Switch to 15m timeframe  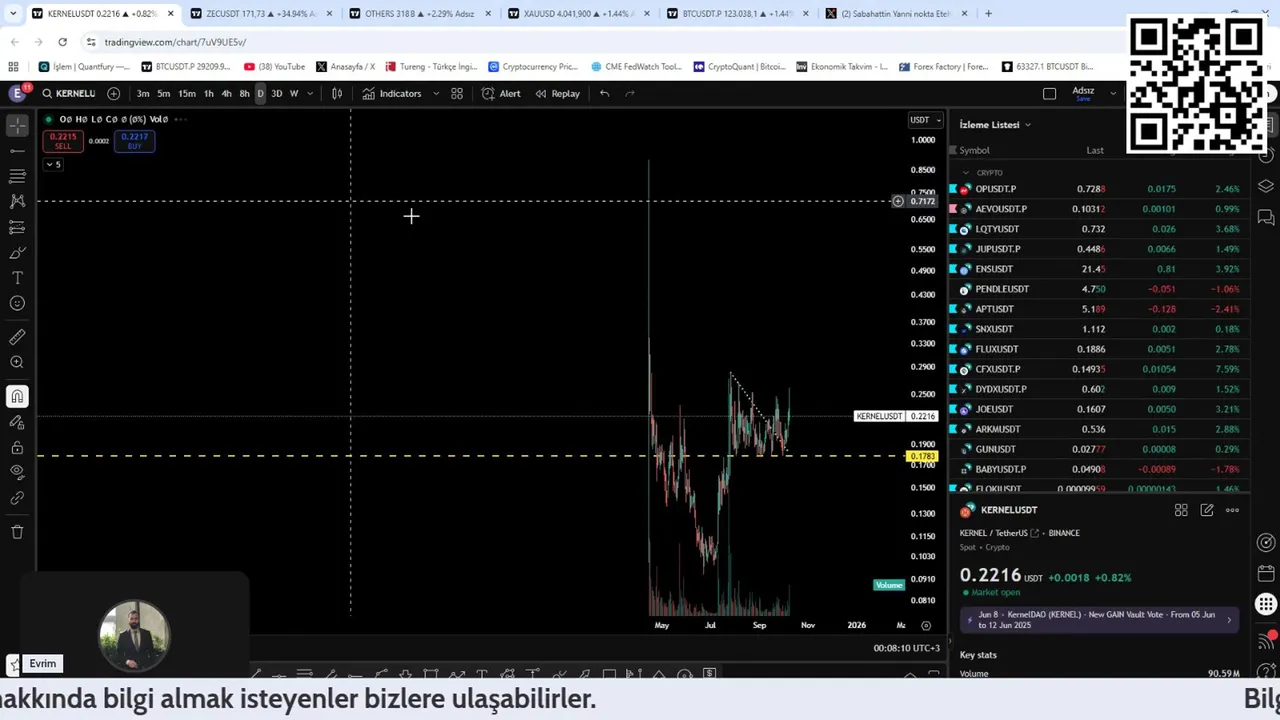click(187, 93)
